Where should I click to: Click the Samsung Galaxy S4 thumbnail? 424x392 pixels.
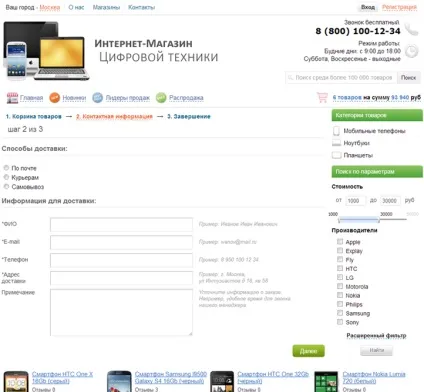click(x=119, y=381)
